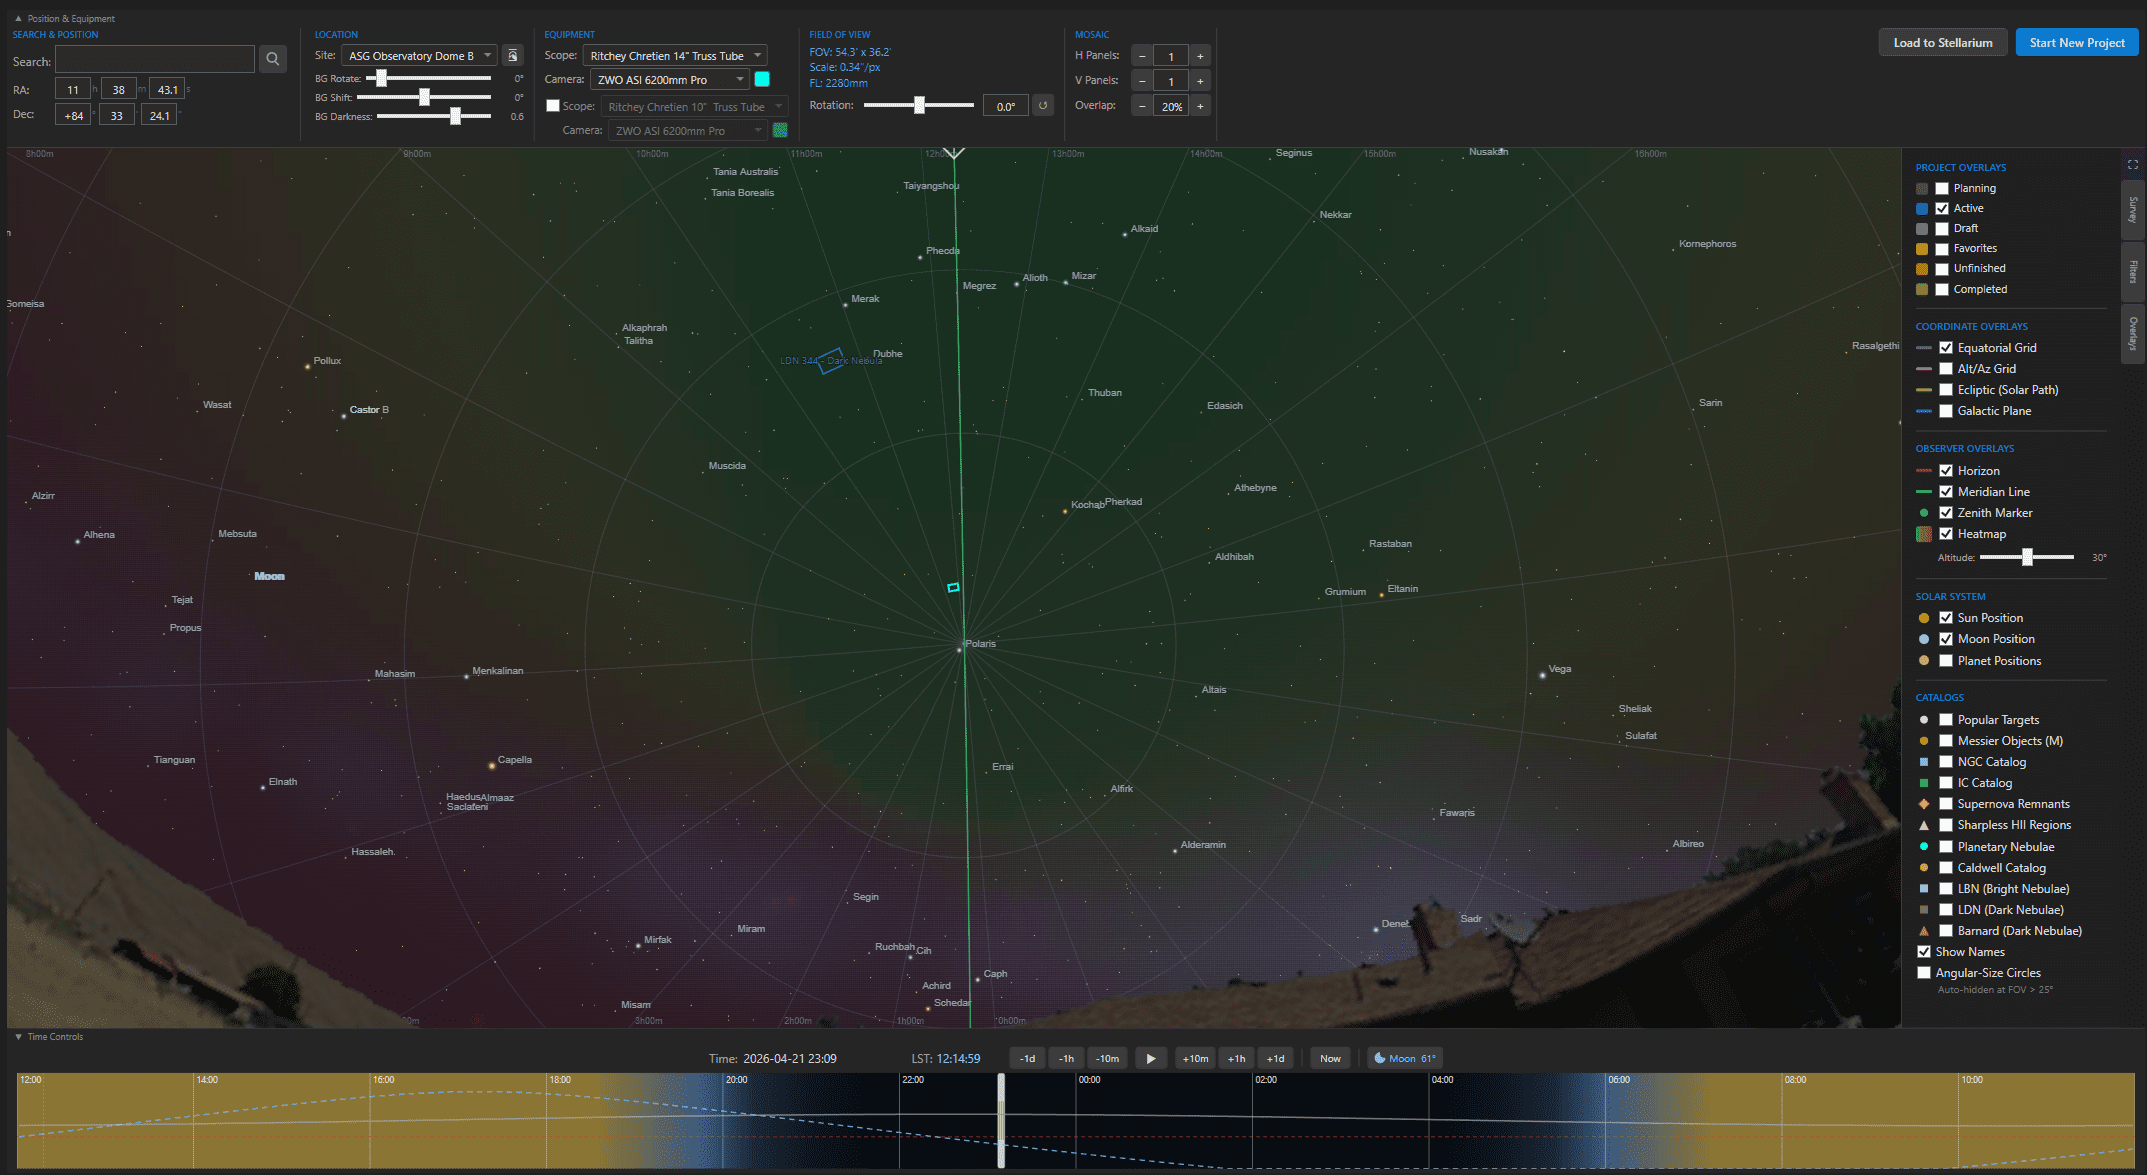This screenshot has height=1175, width=2147.
Task: Click the cyan camera color swatch
Action: point(762,80)
